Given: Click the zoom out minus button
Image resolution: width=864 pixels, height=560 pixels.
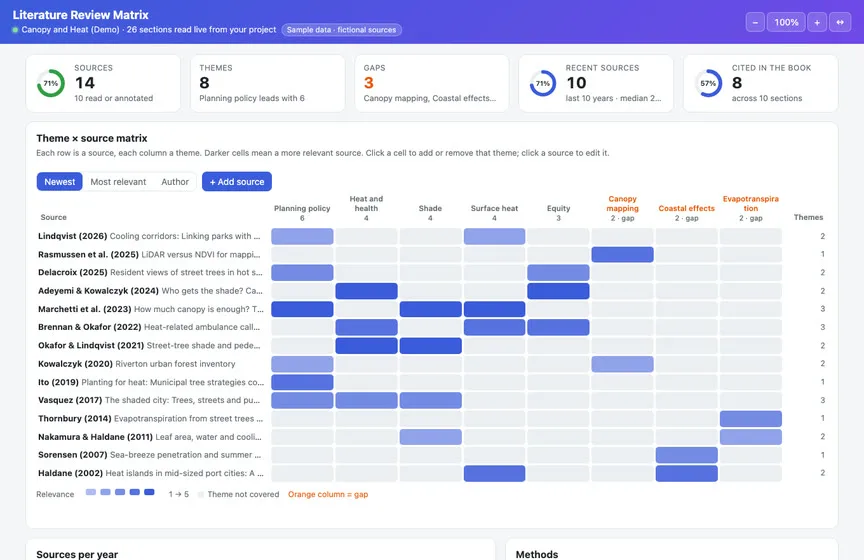Looking at the screenshot, I should [x=755, y=23].
